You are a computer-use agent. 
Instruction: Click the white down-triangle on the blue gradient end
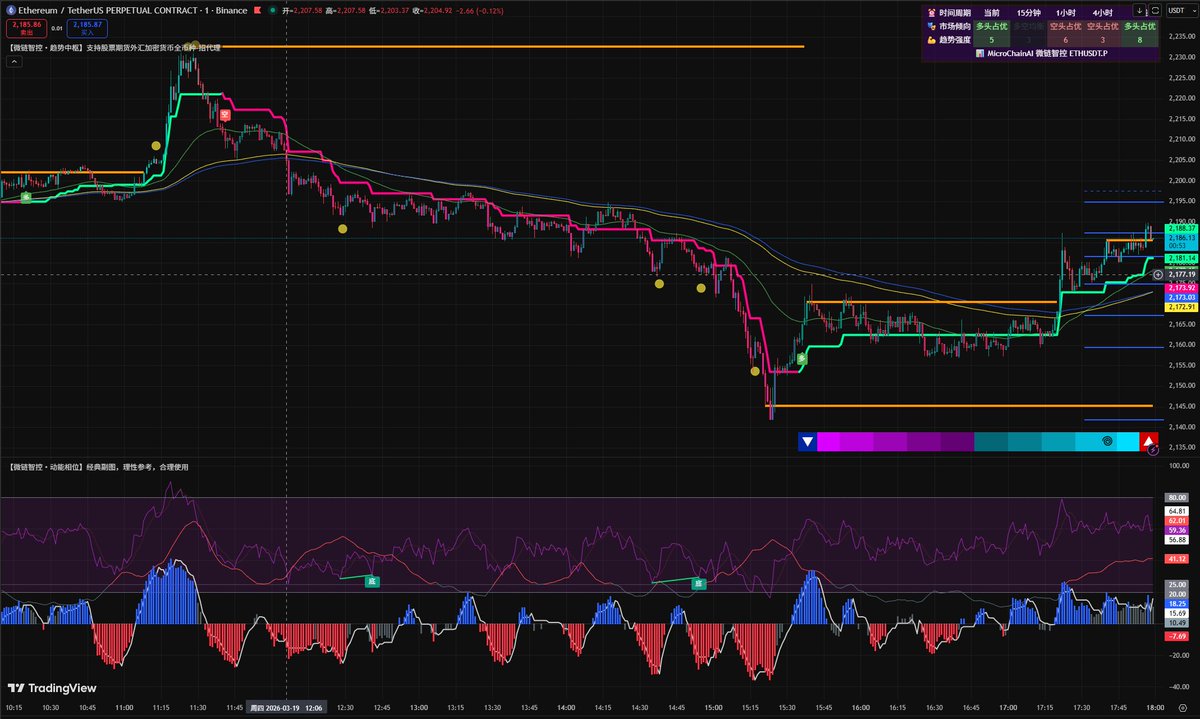(807, 441)
